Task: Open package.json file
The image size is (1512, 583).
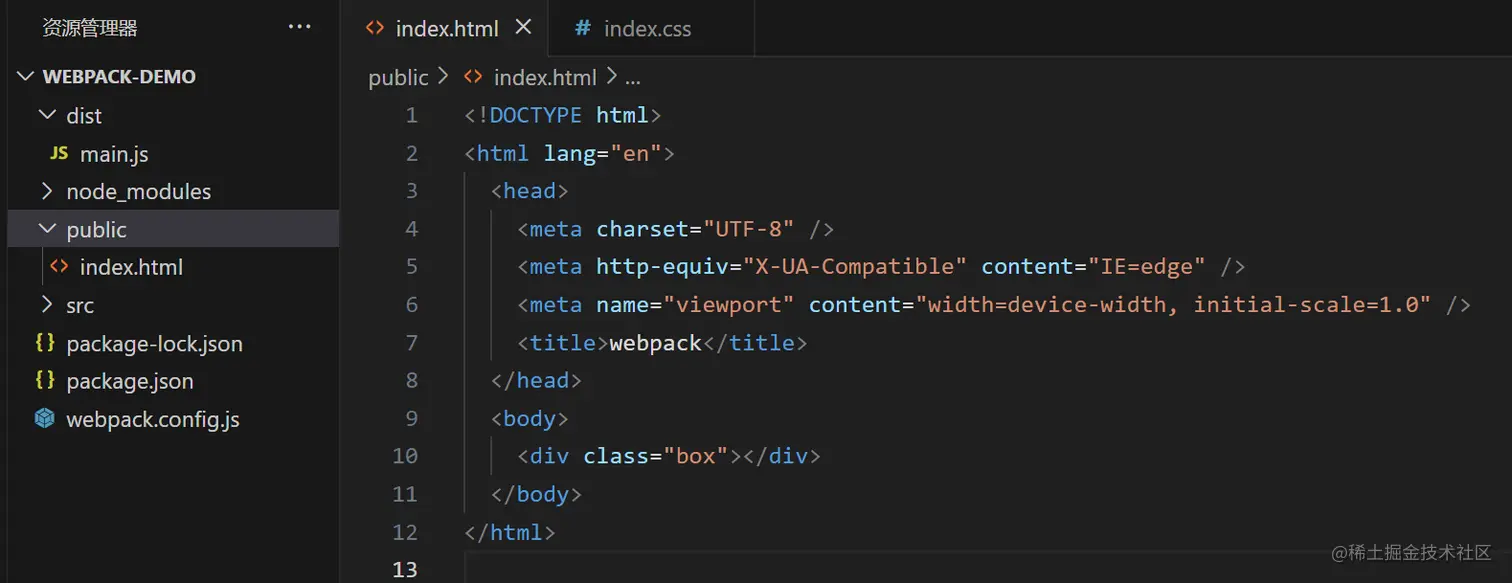Action: (x=130, y=382)
